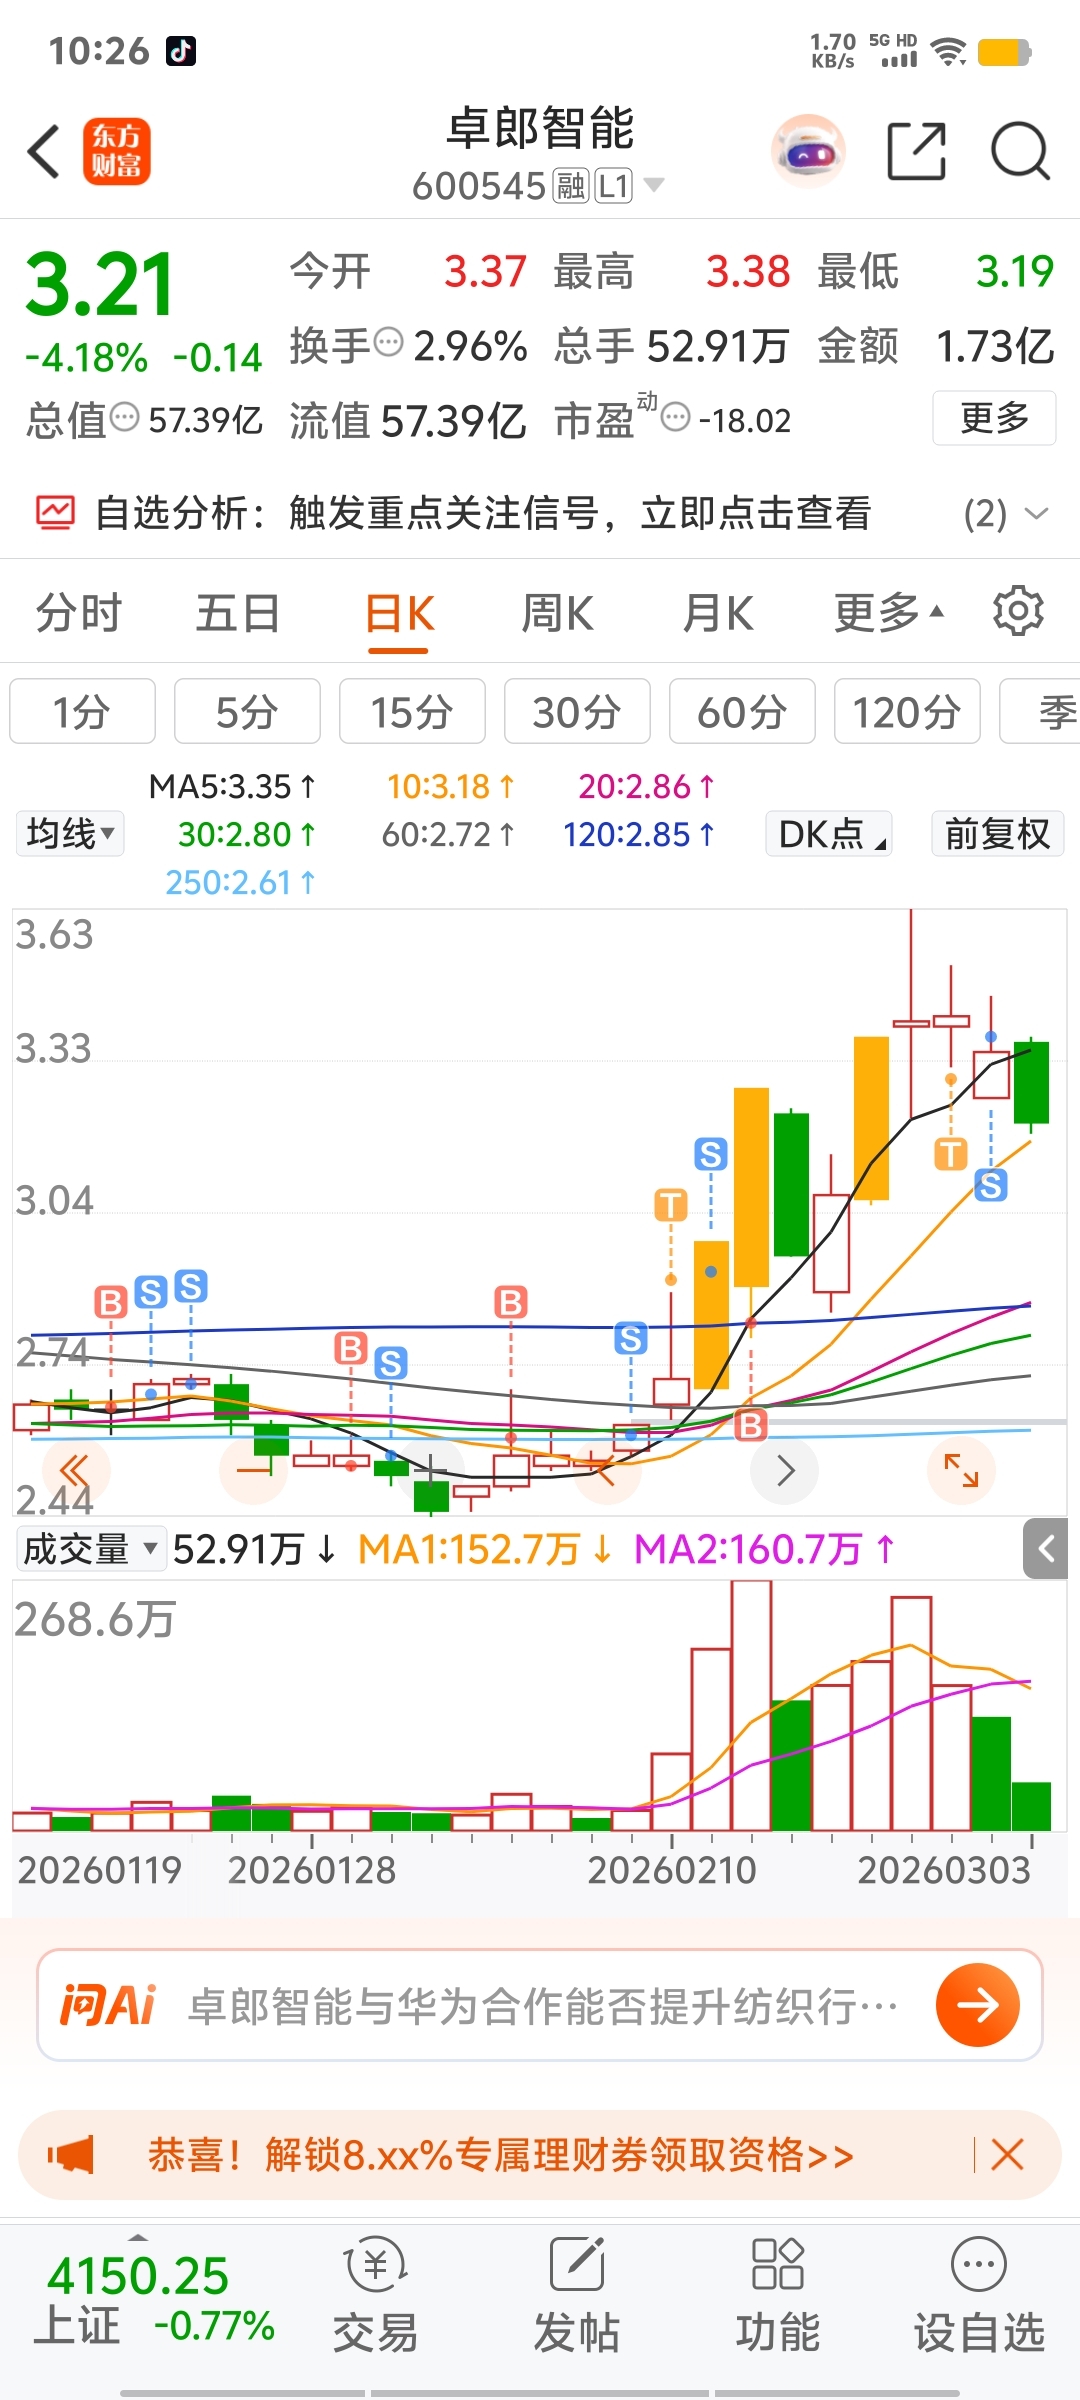Select 60分 period

pos(742,711)
